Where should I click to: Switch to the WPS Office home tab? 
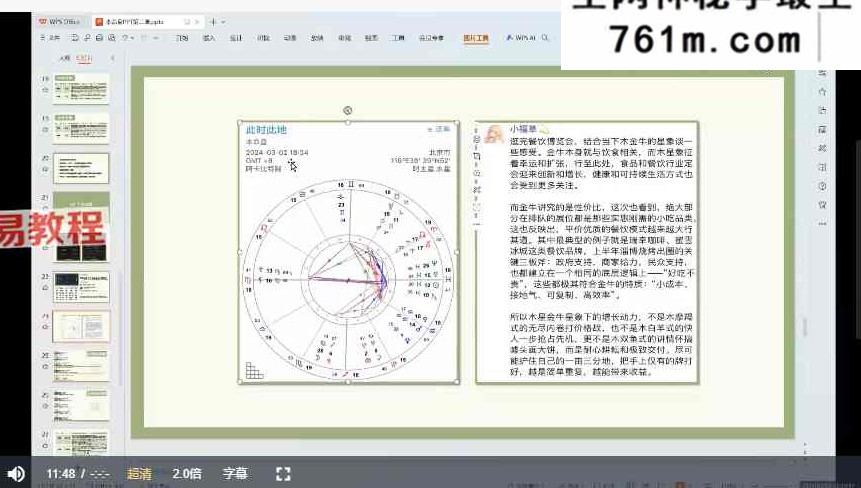tap(59, 22)
